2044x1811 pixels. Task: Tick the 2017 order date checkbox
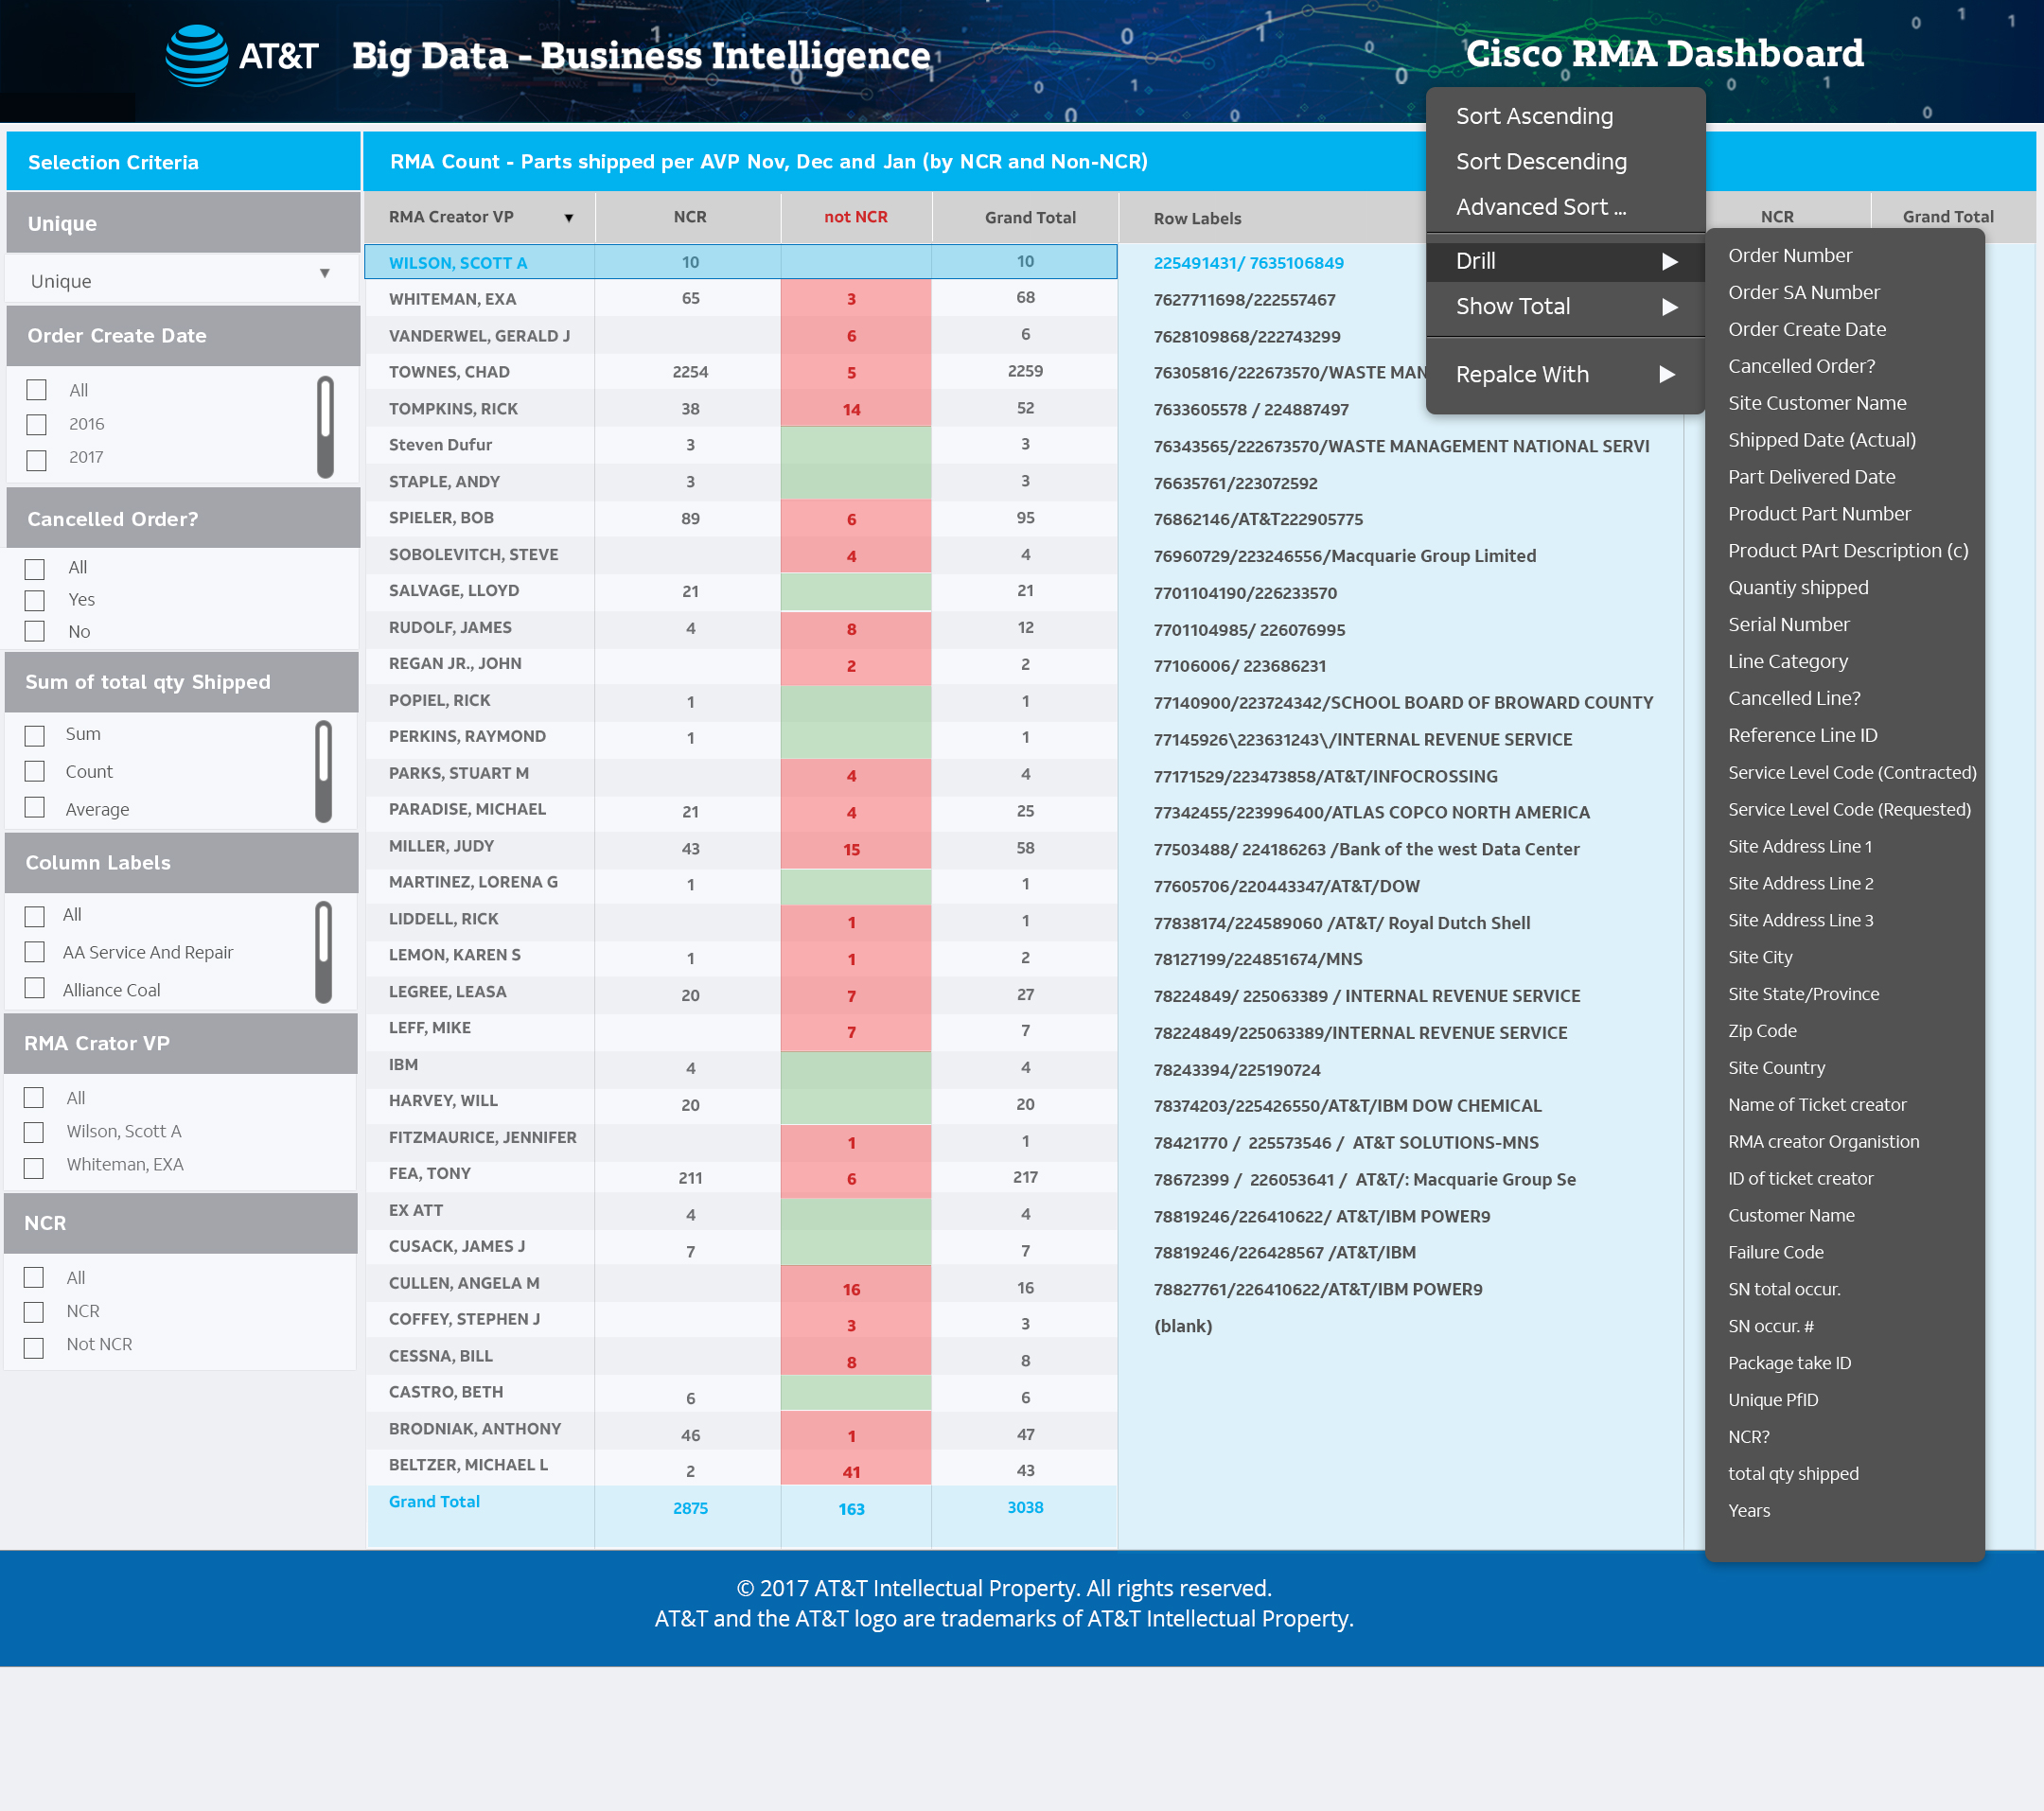pos(37,459)
